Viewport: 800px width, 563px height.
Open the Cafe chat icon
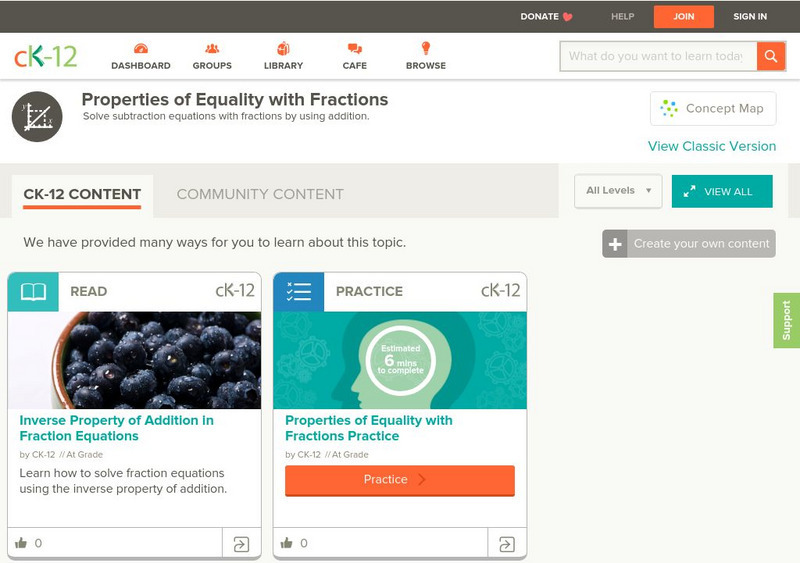tap(355, 49)
